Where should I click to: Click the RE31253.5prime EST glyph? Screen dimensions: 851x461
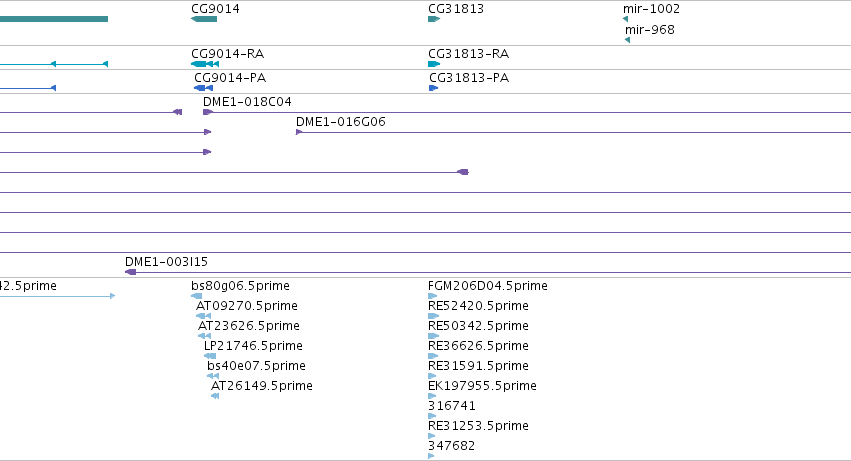coord(431,436)
